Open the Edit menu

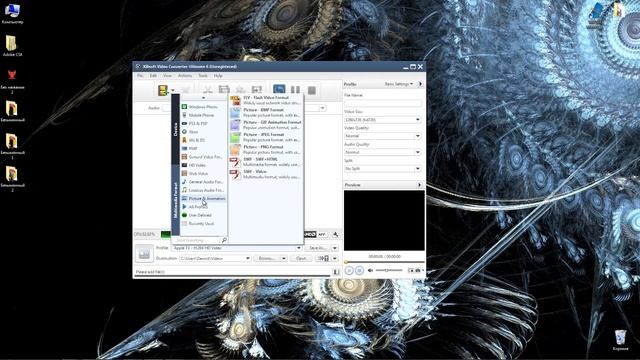pos(153,76)
